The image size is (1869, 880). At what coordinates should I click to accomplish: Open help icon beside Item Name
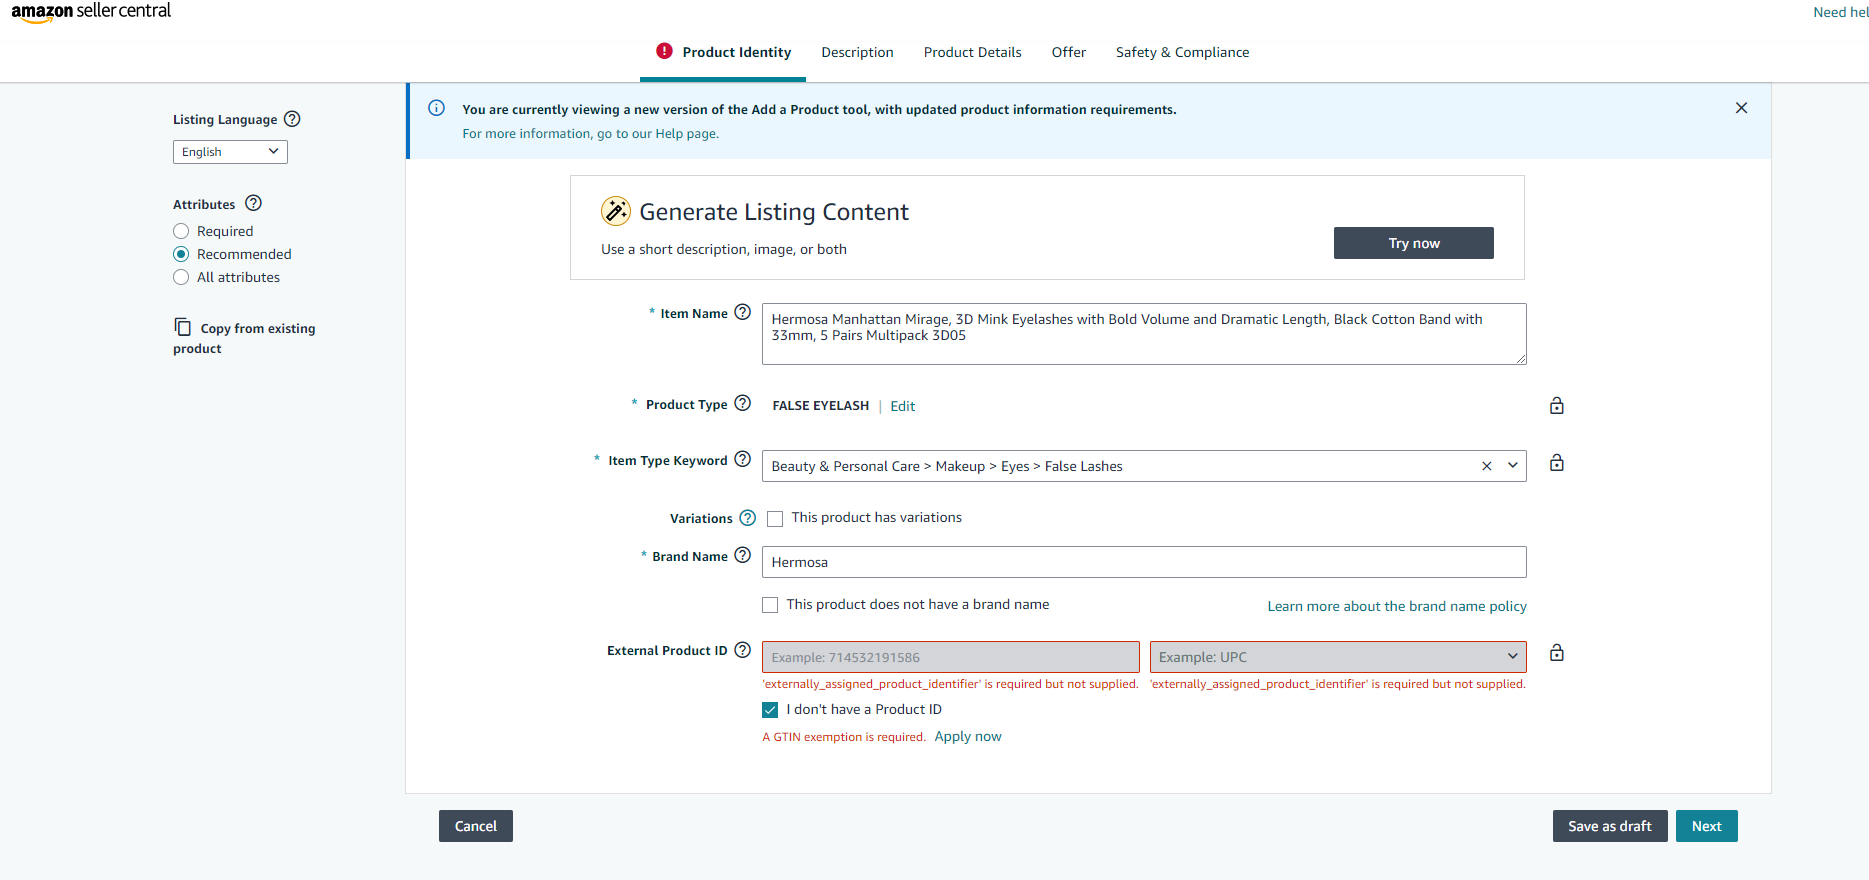(742, 312)
